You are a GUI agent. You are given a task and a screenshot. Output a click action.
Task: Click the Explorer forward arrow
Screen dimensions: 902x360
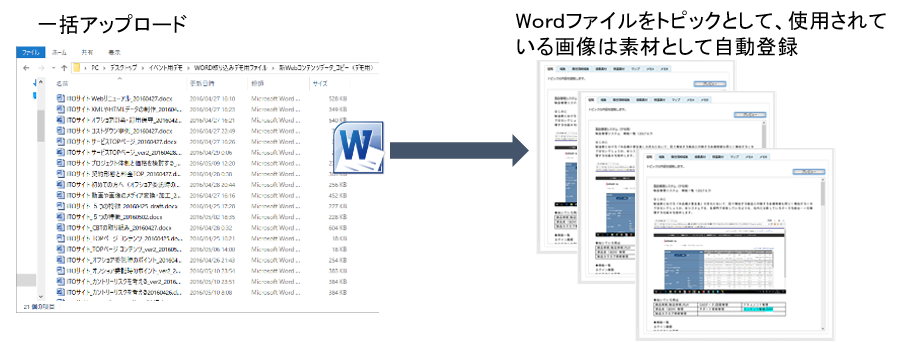click(41, 68)
